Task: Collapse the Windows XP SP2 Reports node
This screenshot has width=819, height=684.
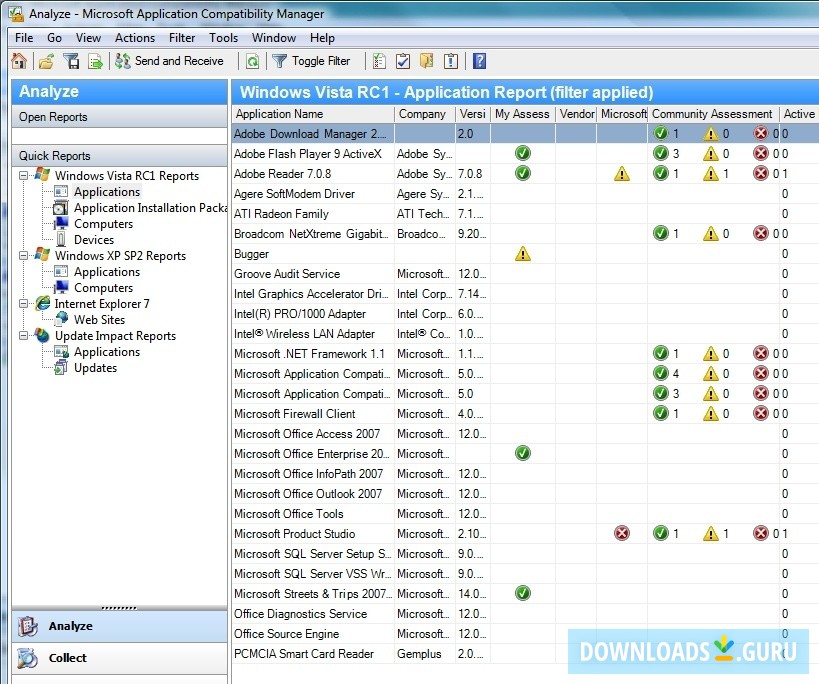Action: (x=23, y=256)
